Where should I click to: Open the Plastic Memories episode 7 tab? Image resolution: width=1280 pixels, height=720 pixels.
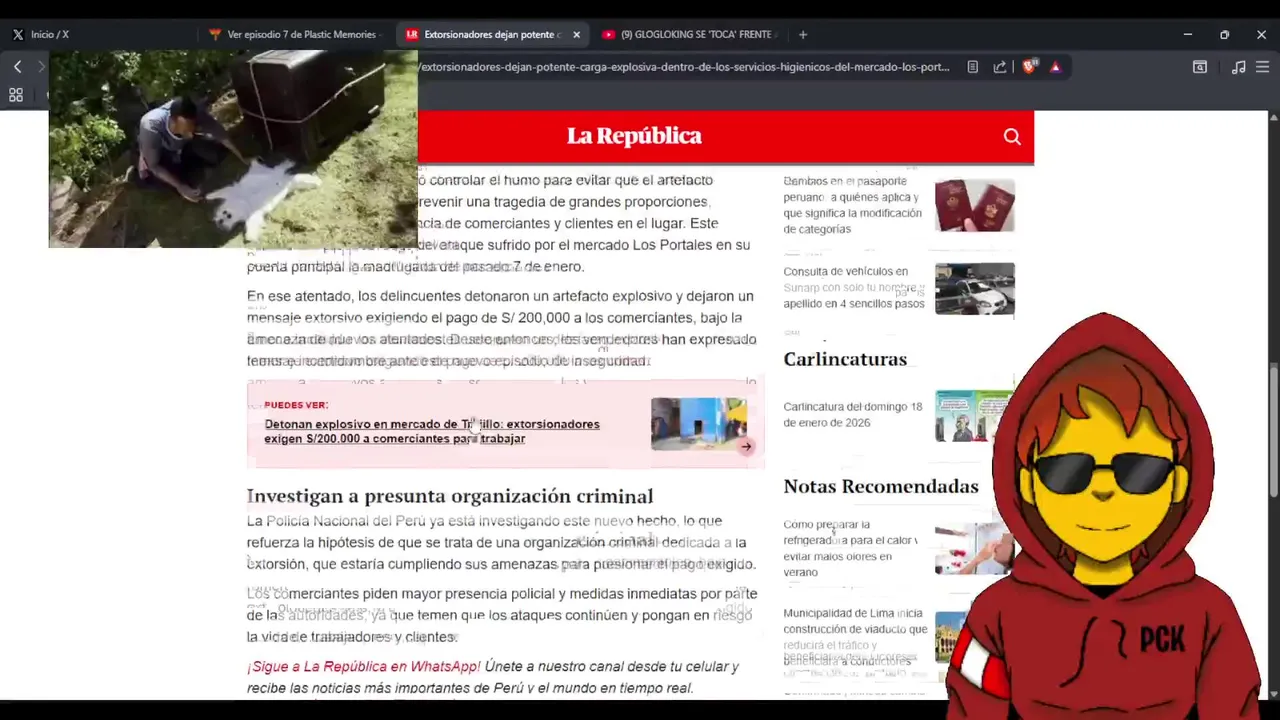pyautogui.click(x=294, y=34)
